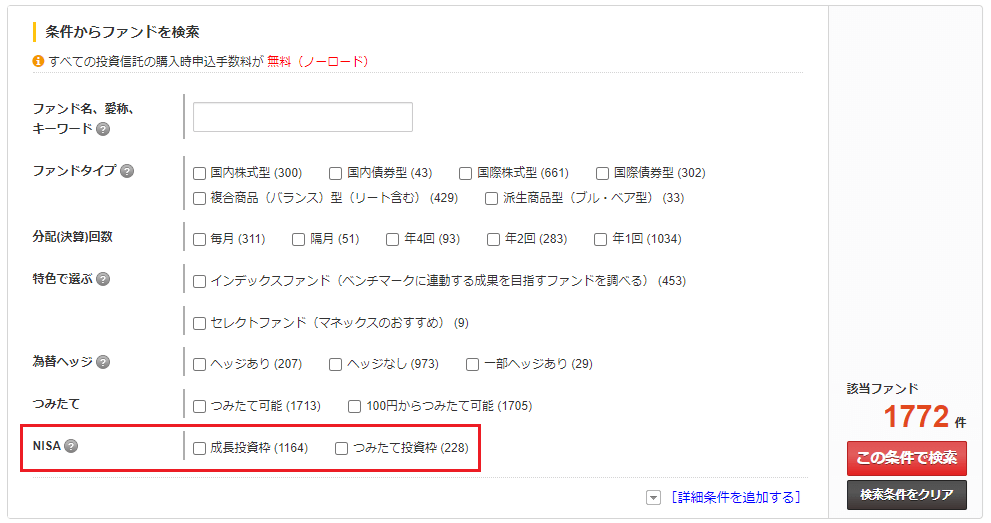Check the つみたて投資枠 (228) option
This screenshot has width=991, height=523.
pos(342,448)
